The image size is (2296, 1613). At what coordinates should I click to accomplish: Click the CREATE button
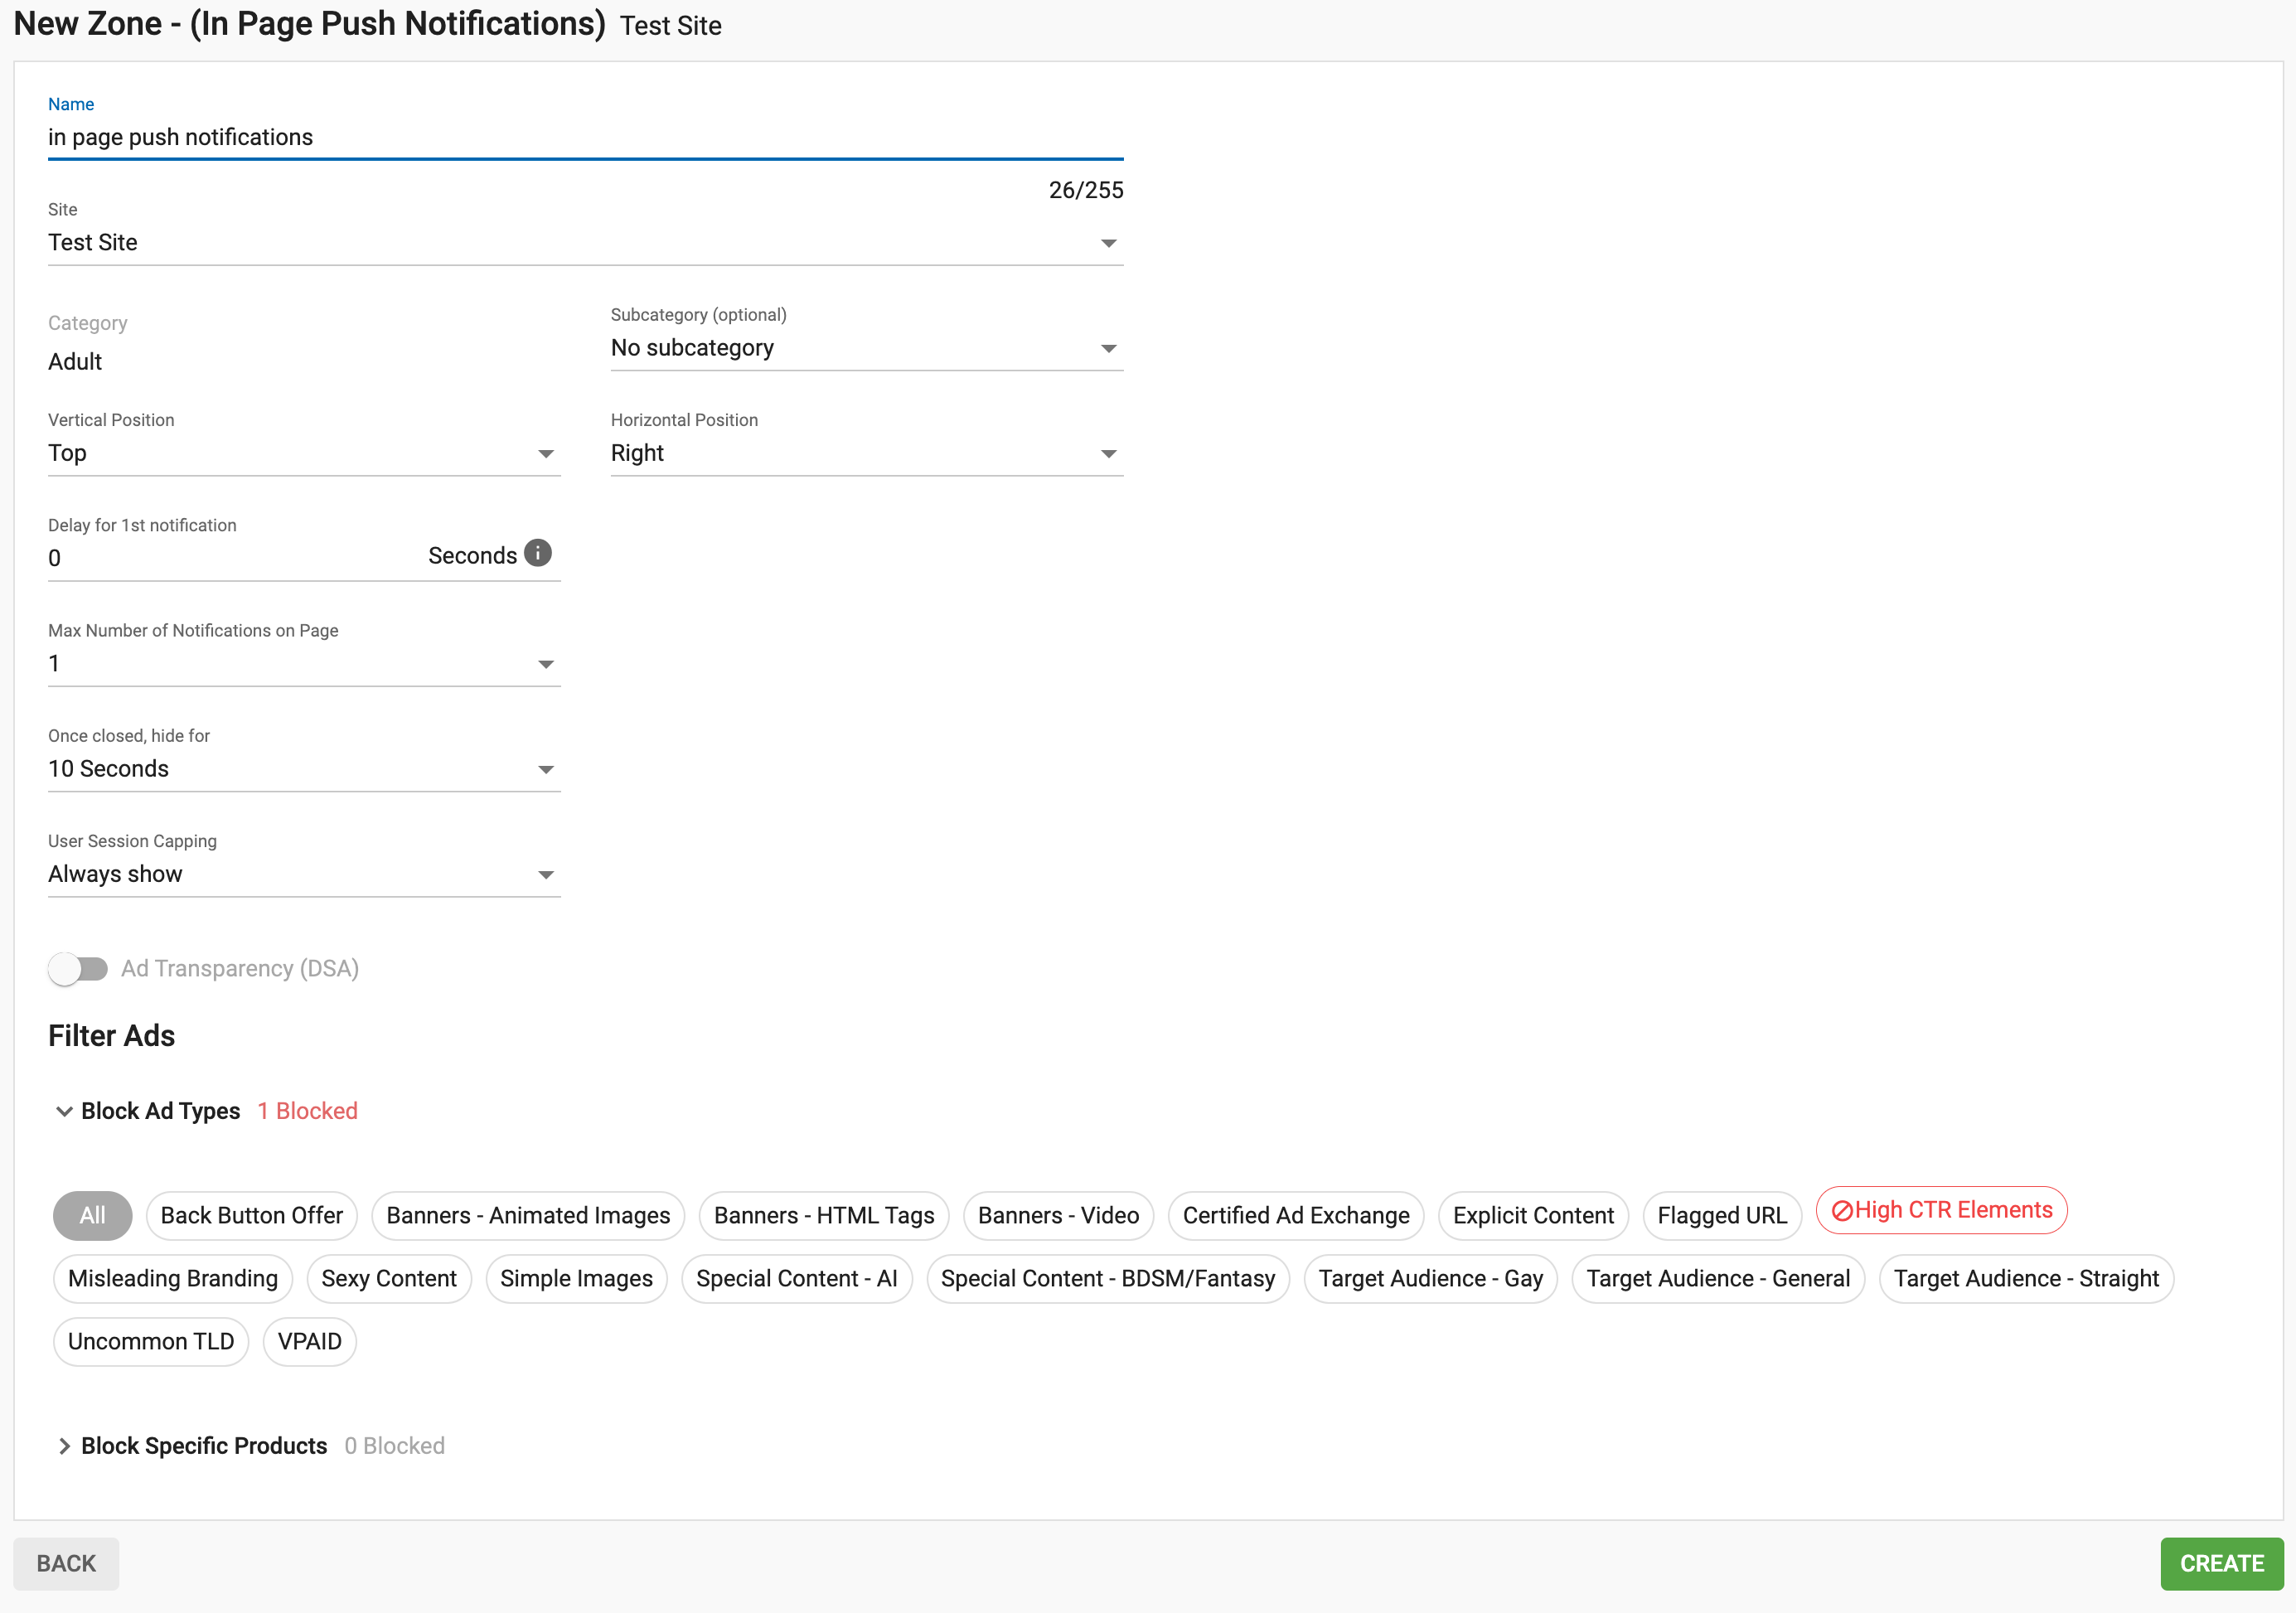[2221, 1563]
